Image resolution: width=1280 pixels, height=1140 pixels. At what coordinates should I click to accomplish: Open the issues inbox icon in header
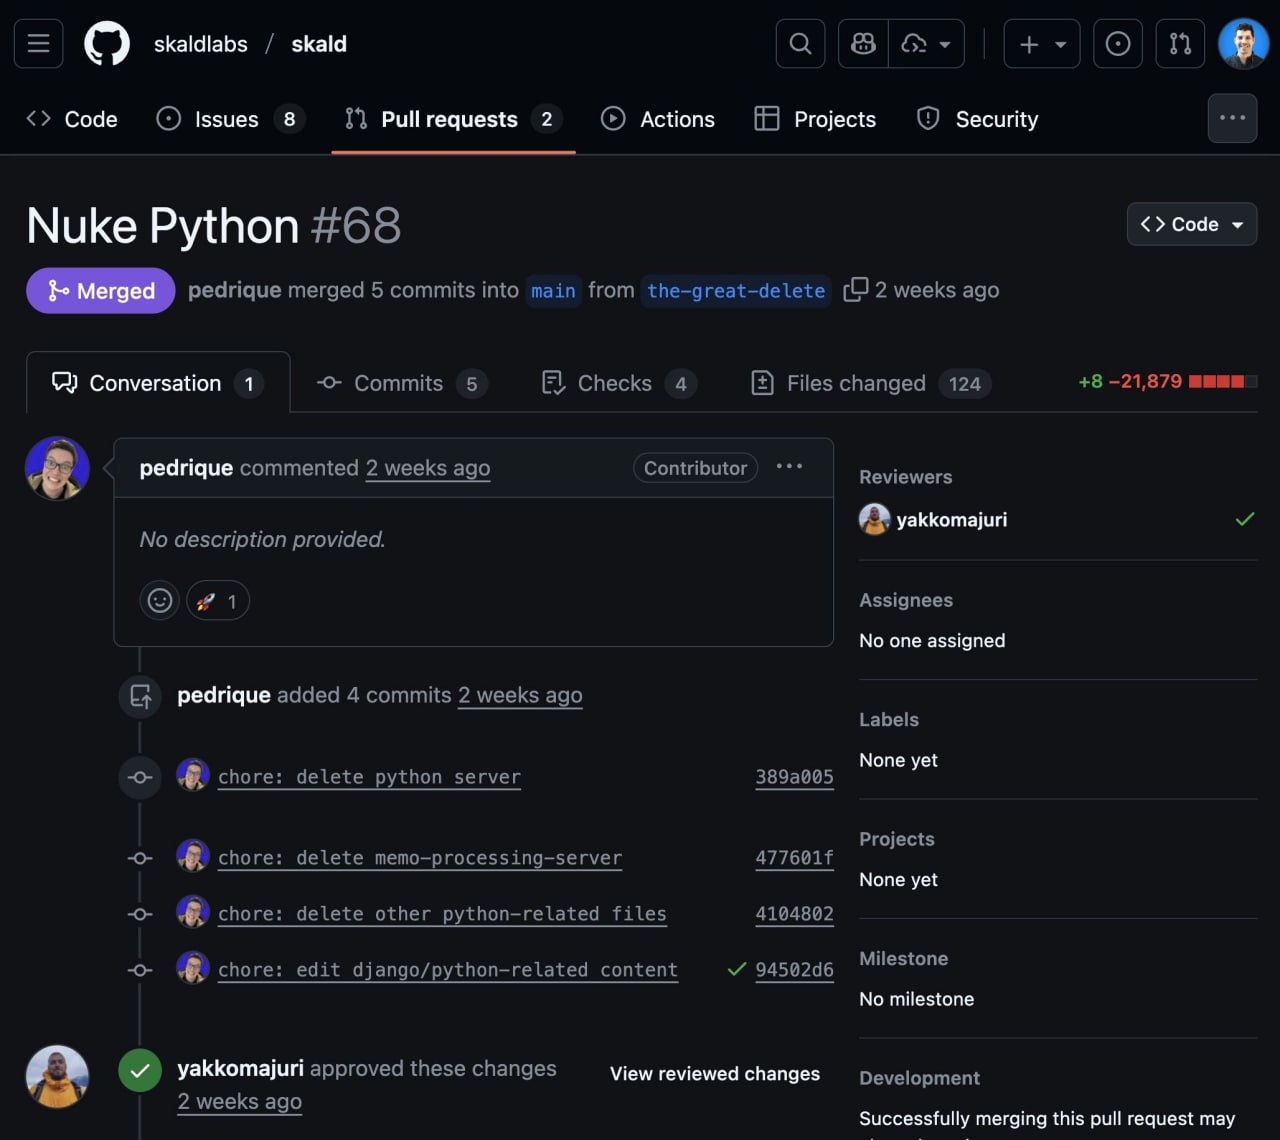tap(1118, 44)
